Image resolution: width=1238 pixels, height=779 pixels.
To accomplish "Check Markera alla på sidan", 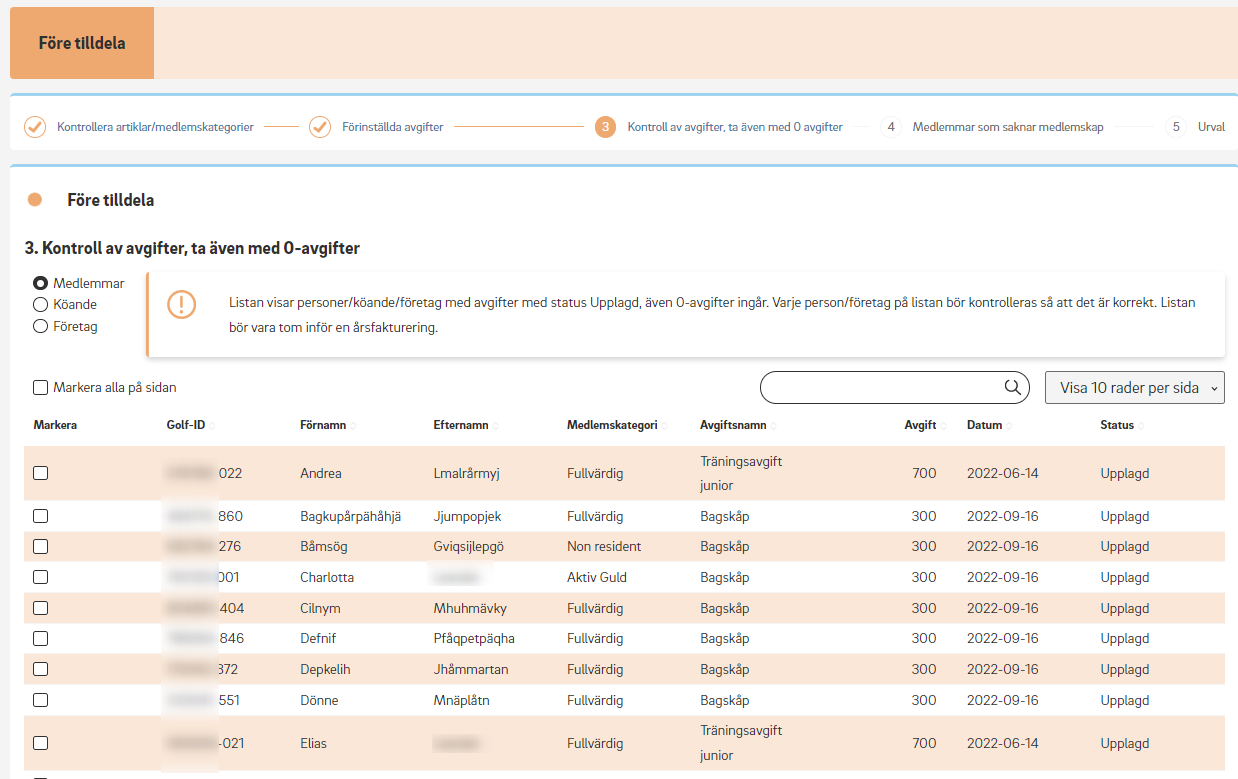I will tap(41, 387).
